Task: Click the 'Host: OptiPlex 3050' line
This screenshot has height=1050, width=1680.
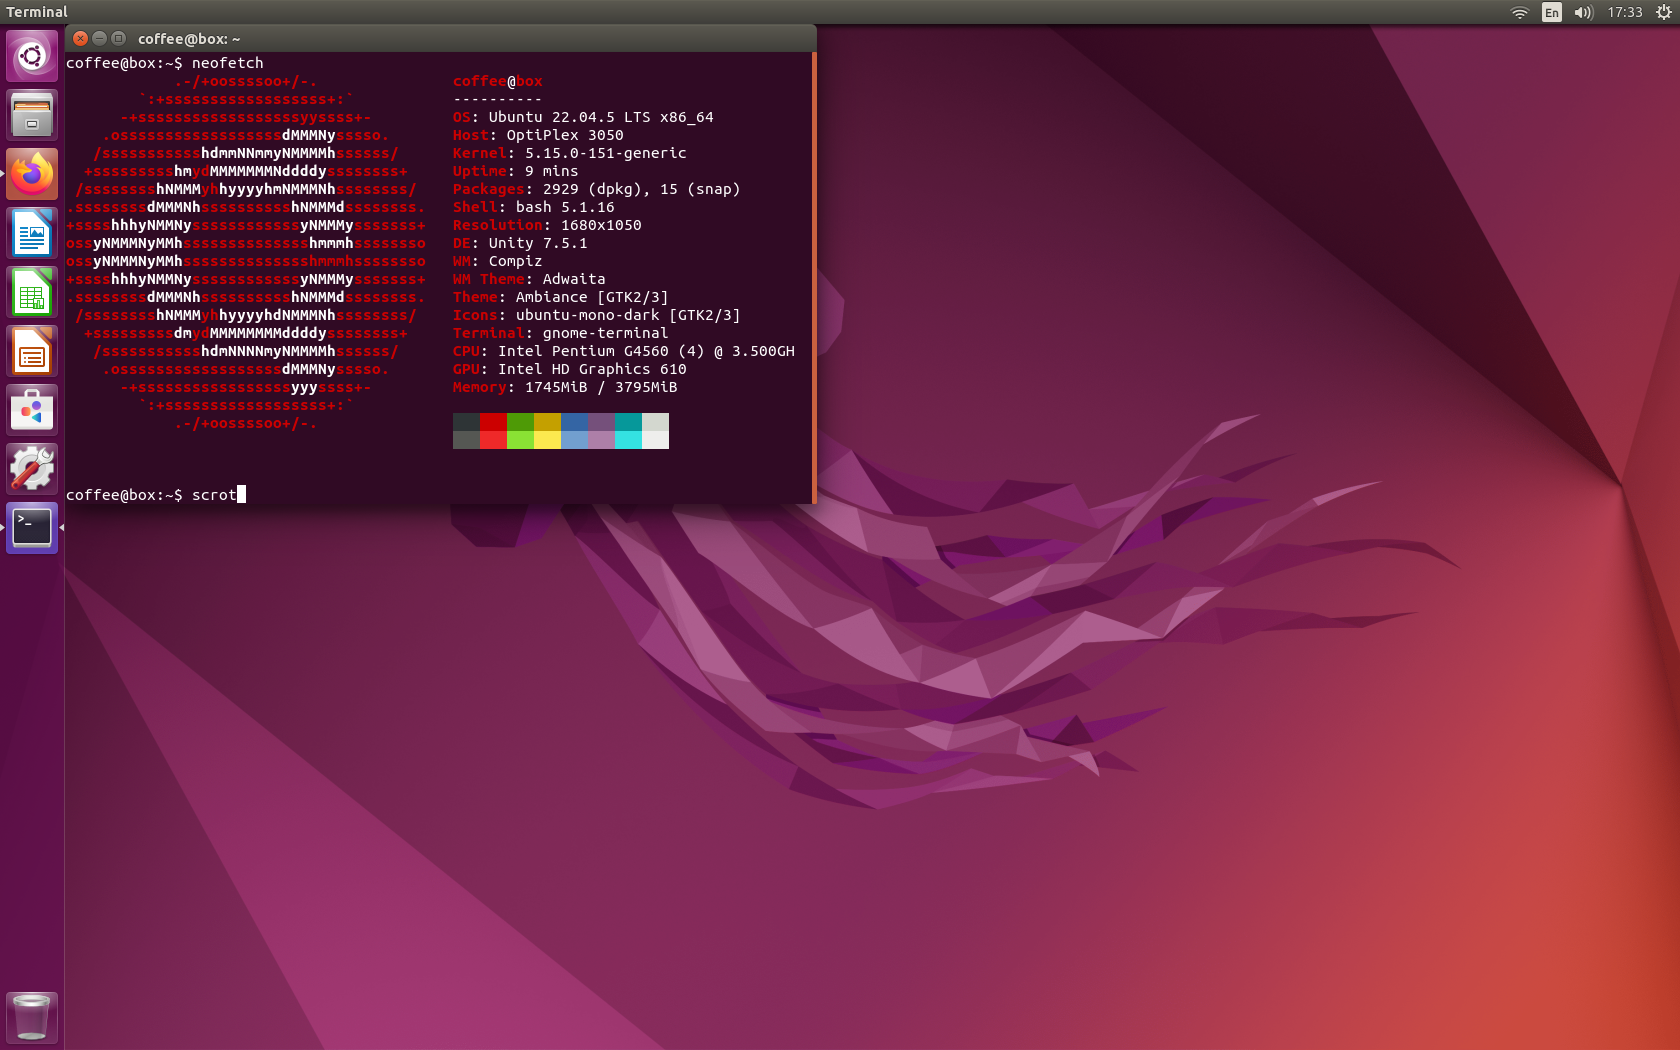Action: tap(538, 135)
